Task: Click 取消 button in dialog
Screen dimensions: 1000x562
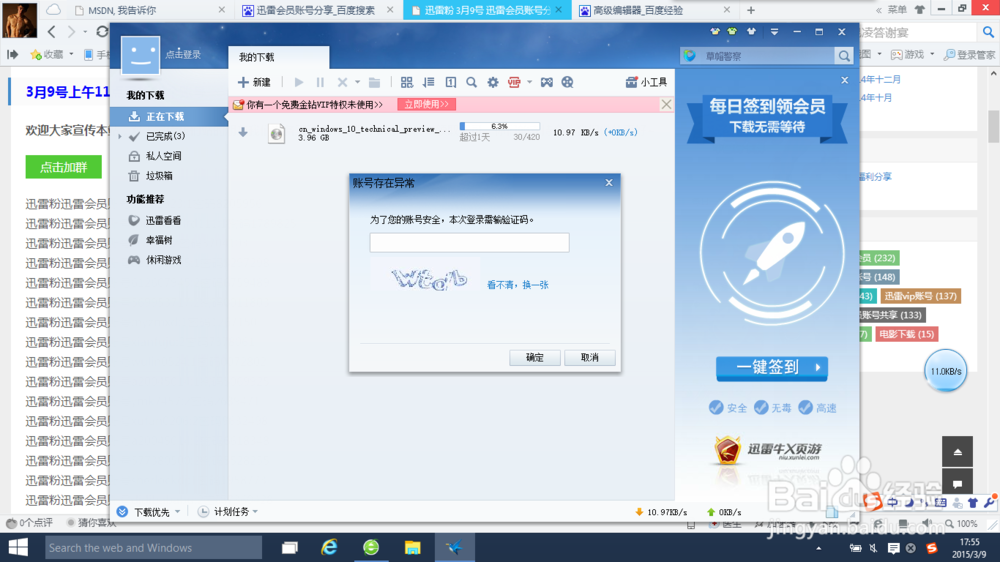Action: (x=589, y=358)
